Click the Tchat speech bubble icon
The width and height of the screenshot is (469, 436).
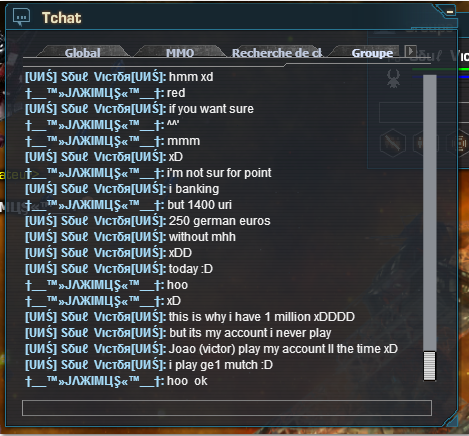(x=21, y=17)
